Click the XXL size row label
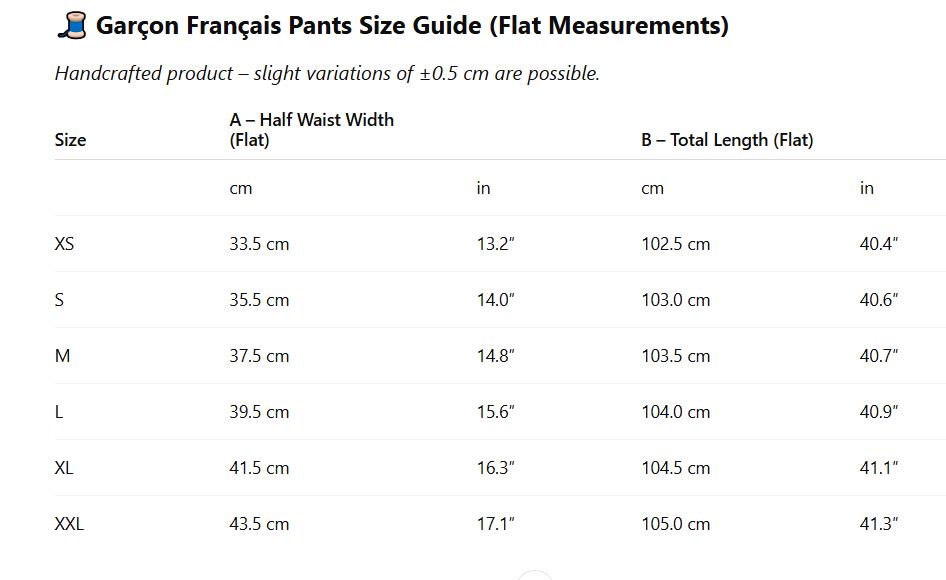 click(x=69, y=524)
